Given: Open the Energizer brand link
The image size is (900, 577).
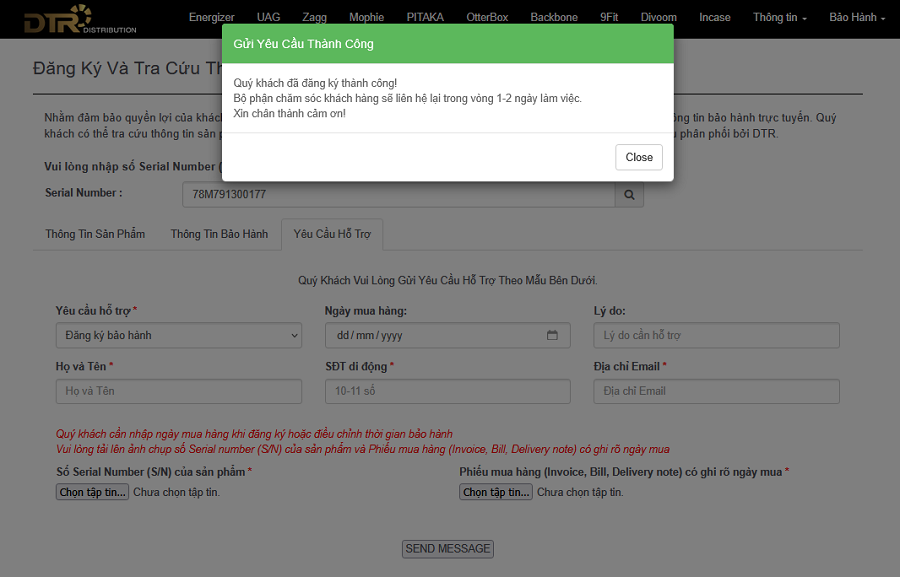Looking at the screenshot, I should [212, 18].
